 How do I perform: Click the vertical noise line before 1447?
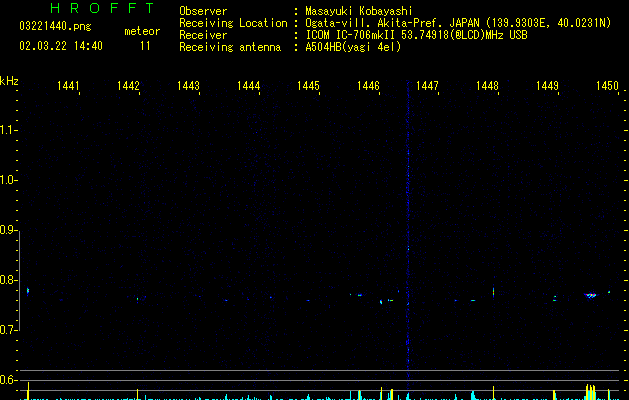click(408, 231)
